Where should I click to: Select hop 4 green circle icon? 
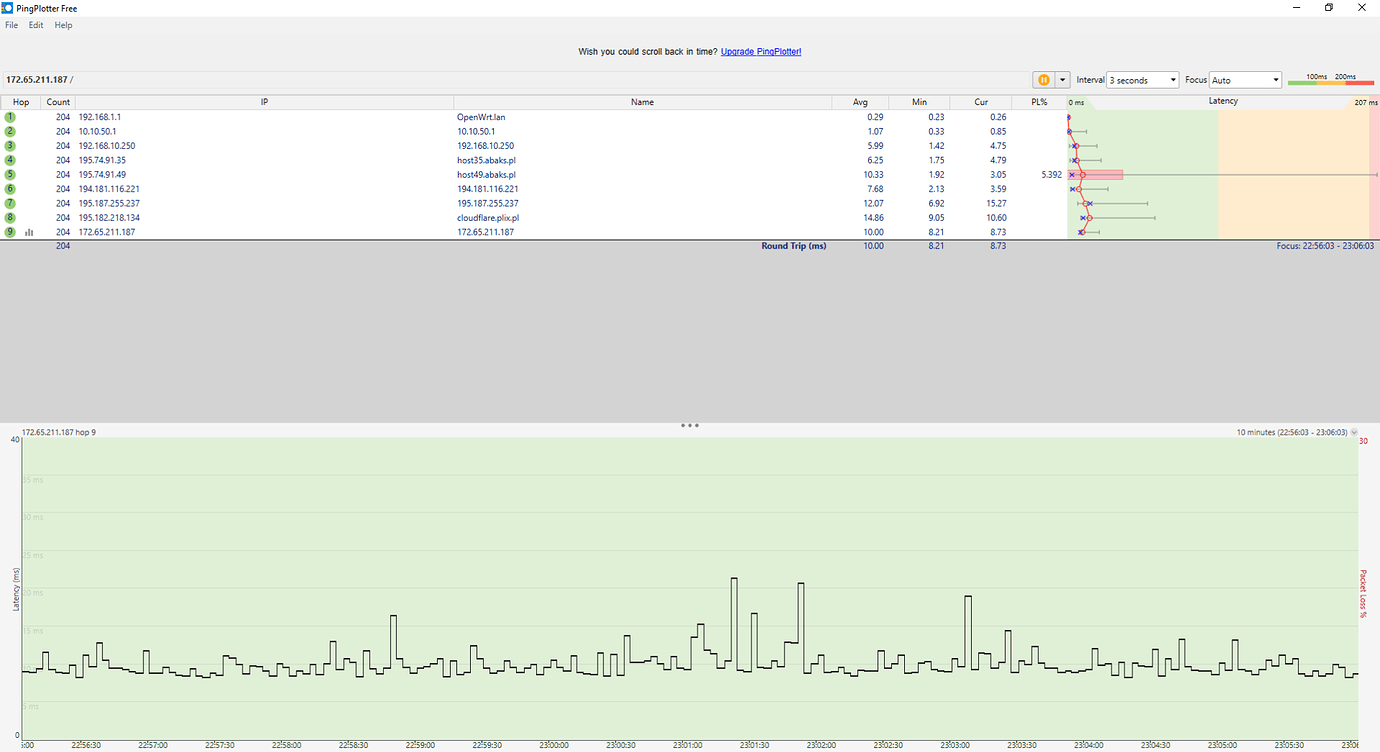10,160
